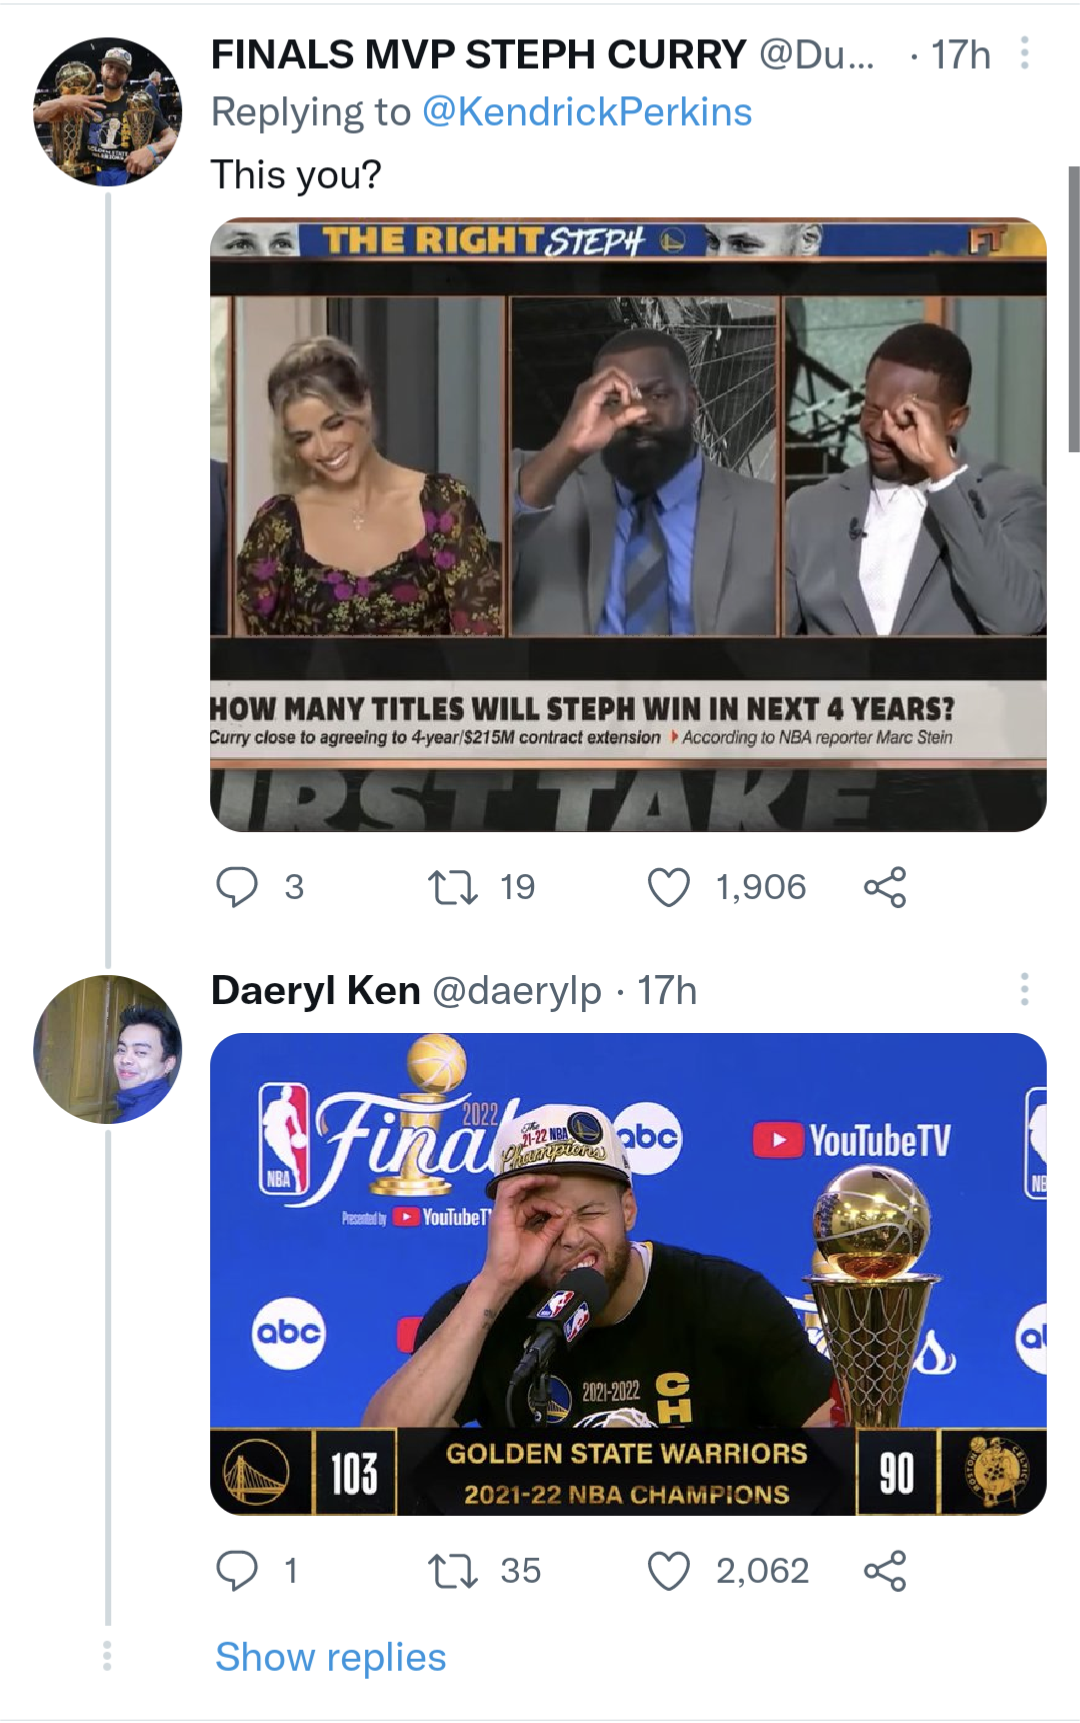The image size is (1080, 1723).
Task: Share Daeryl Ken's tweet
Action: pyautogui.click(x=885, y=1571)
